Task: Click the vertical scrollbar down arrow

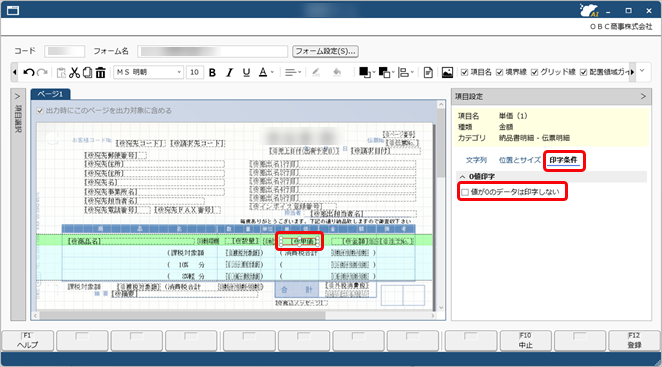Action: [x=441, y=308]
